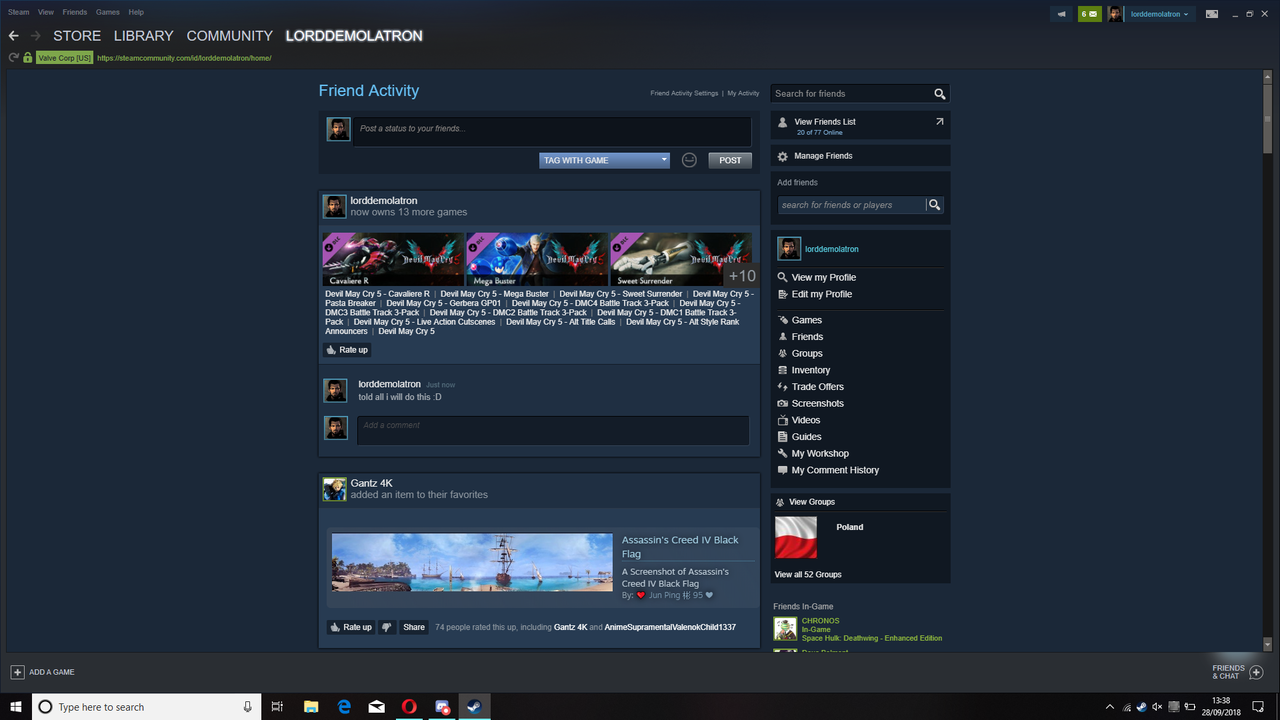This screenshot has width=1280, height=720.
Task: Click the Add friends search magnifier button
Action: [x=935, y=205]
